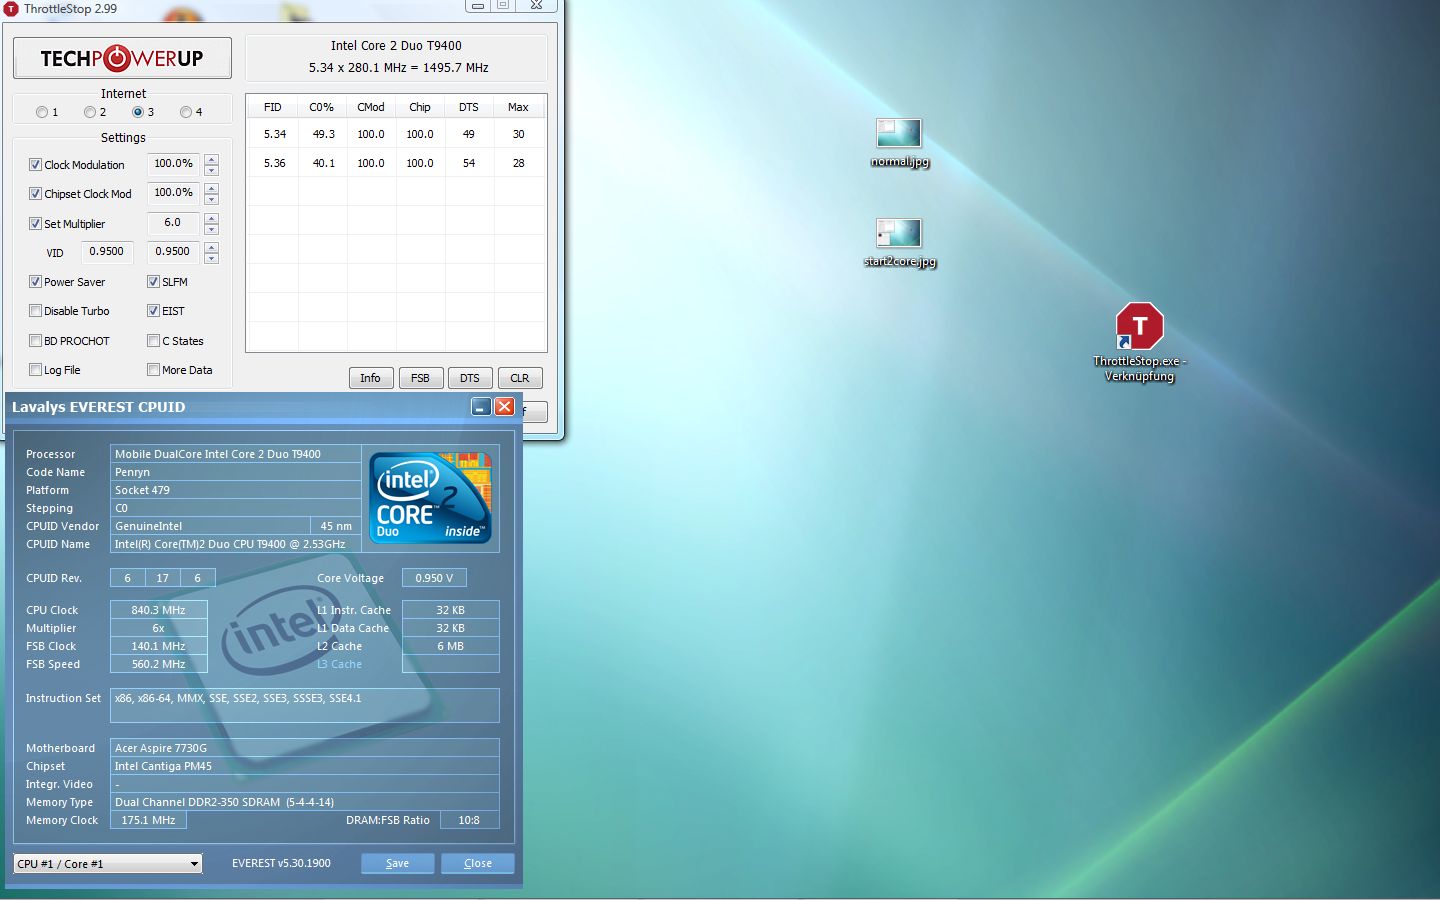Image resolution: width=1440 pixels, height=900 pixels.
Task: Uncheck the Set Multiplier checkbox
Action: (x=36, y=224)
